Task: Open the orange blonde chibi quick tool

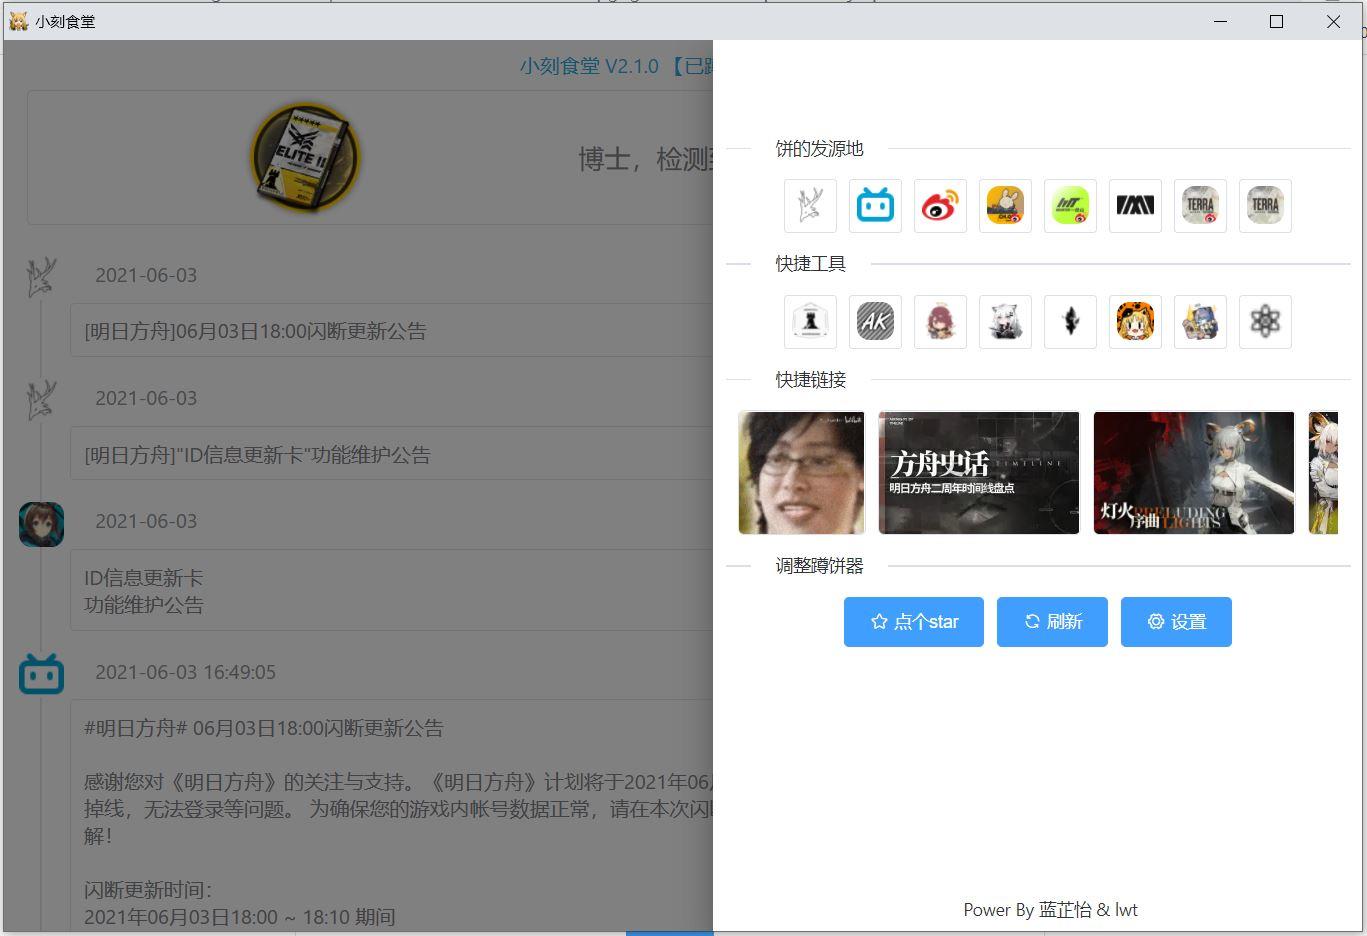Action: click(1135, 322)
